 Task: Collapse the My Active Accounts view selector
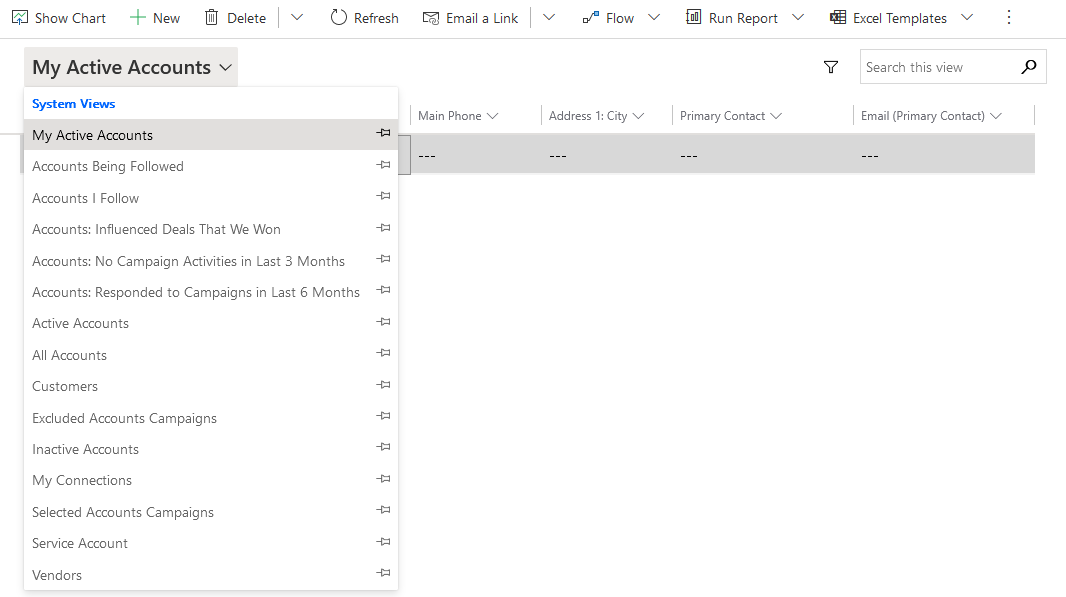(x=222, y=66)
